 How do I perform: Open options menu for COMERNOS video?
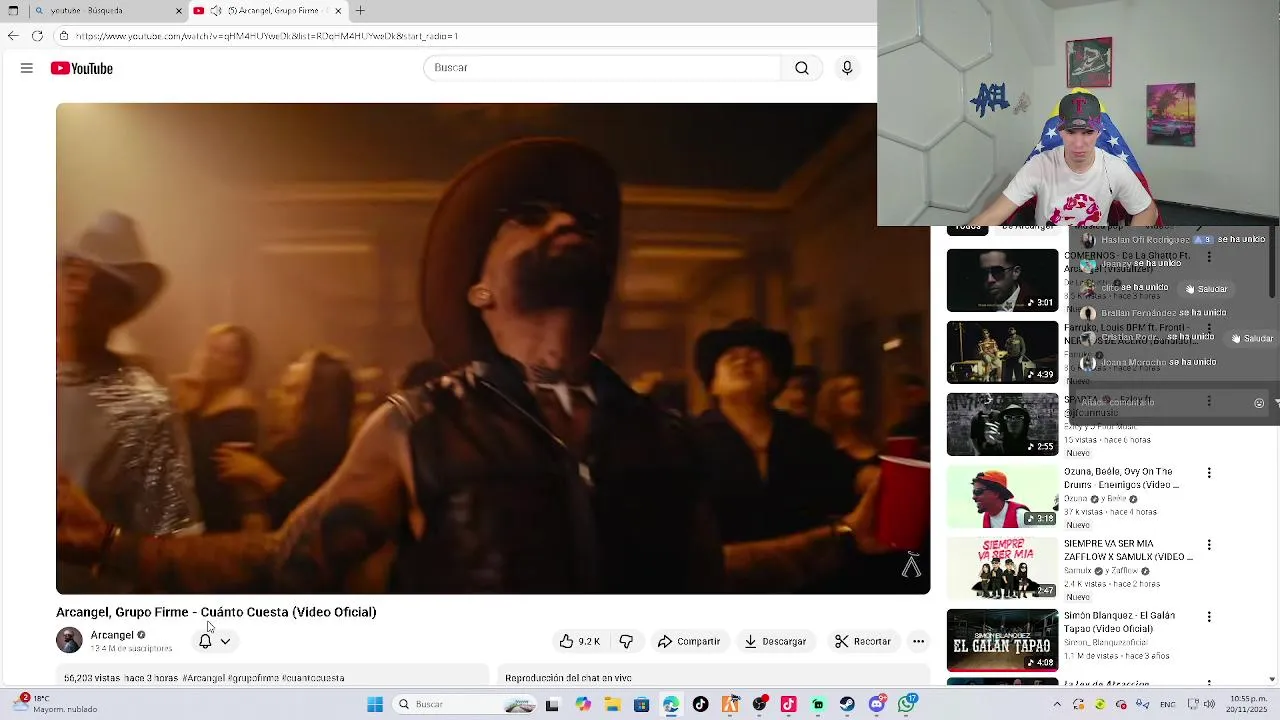1209,257
